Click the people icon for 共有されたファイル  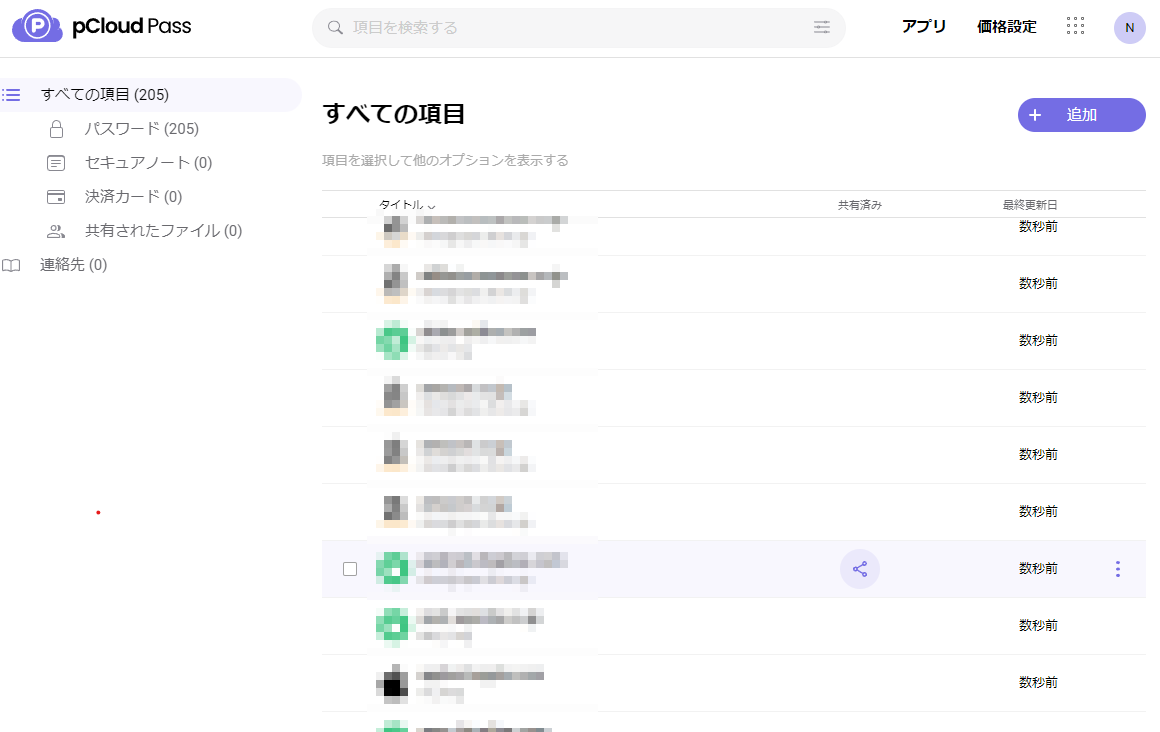pos(56,231)
